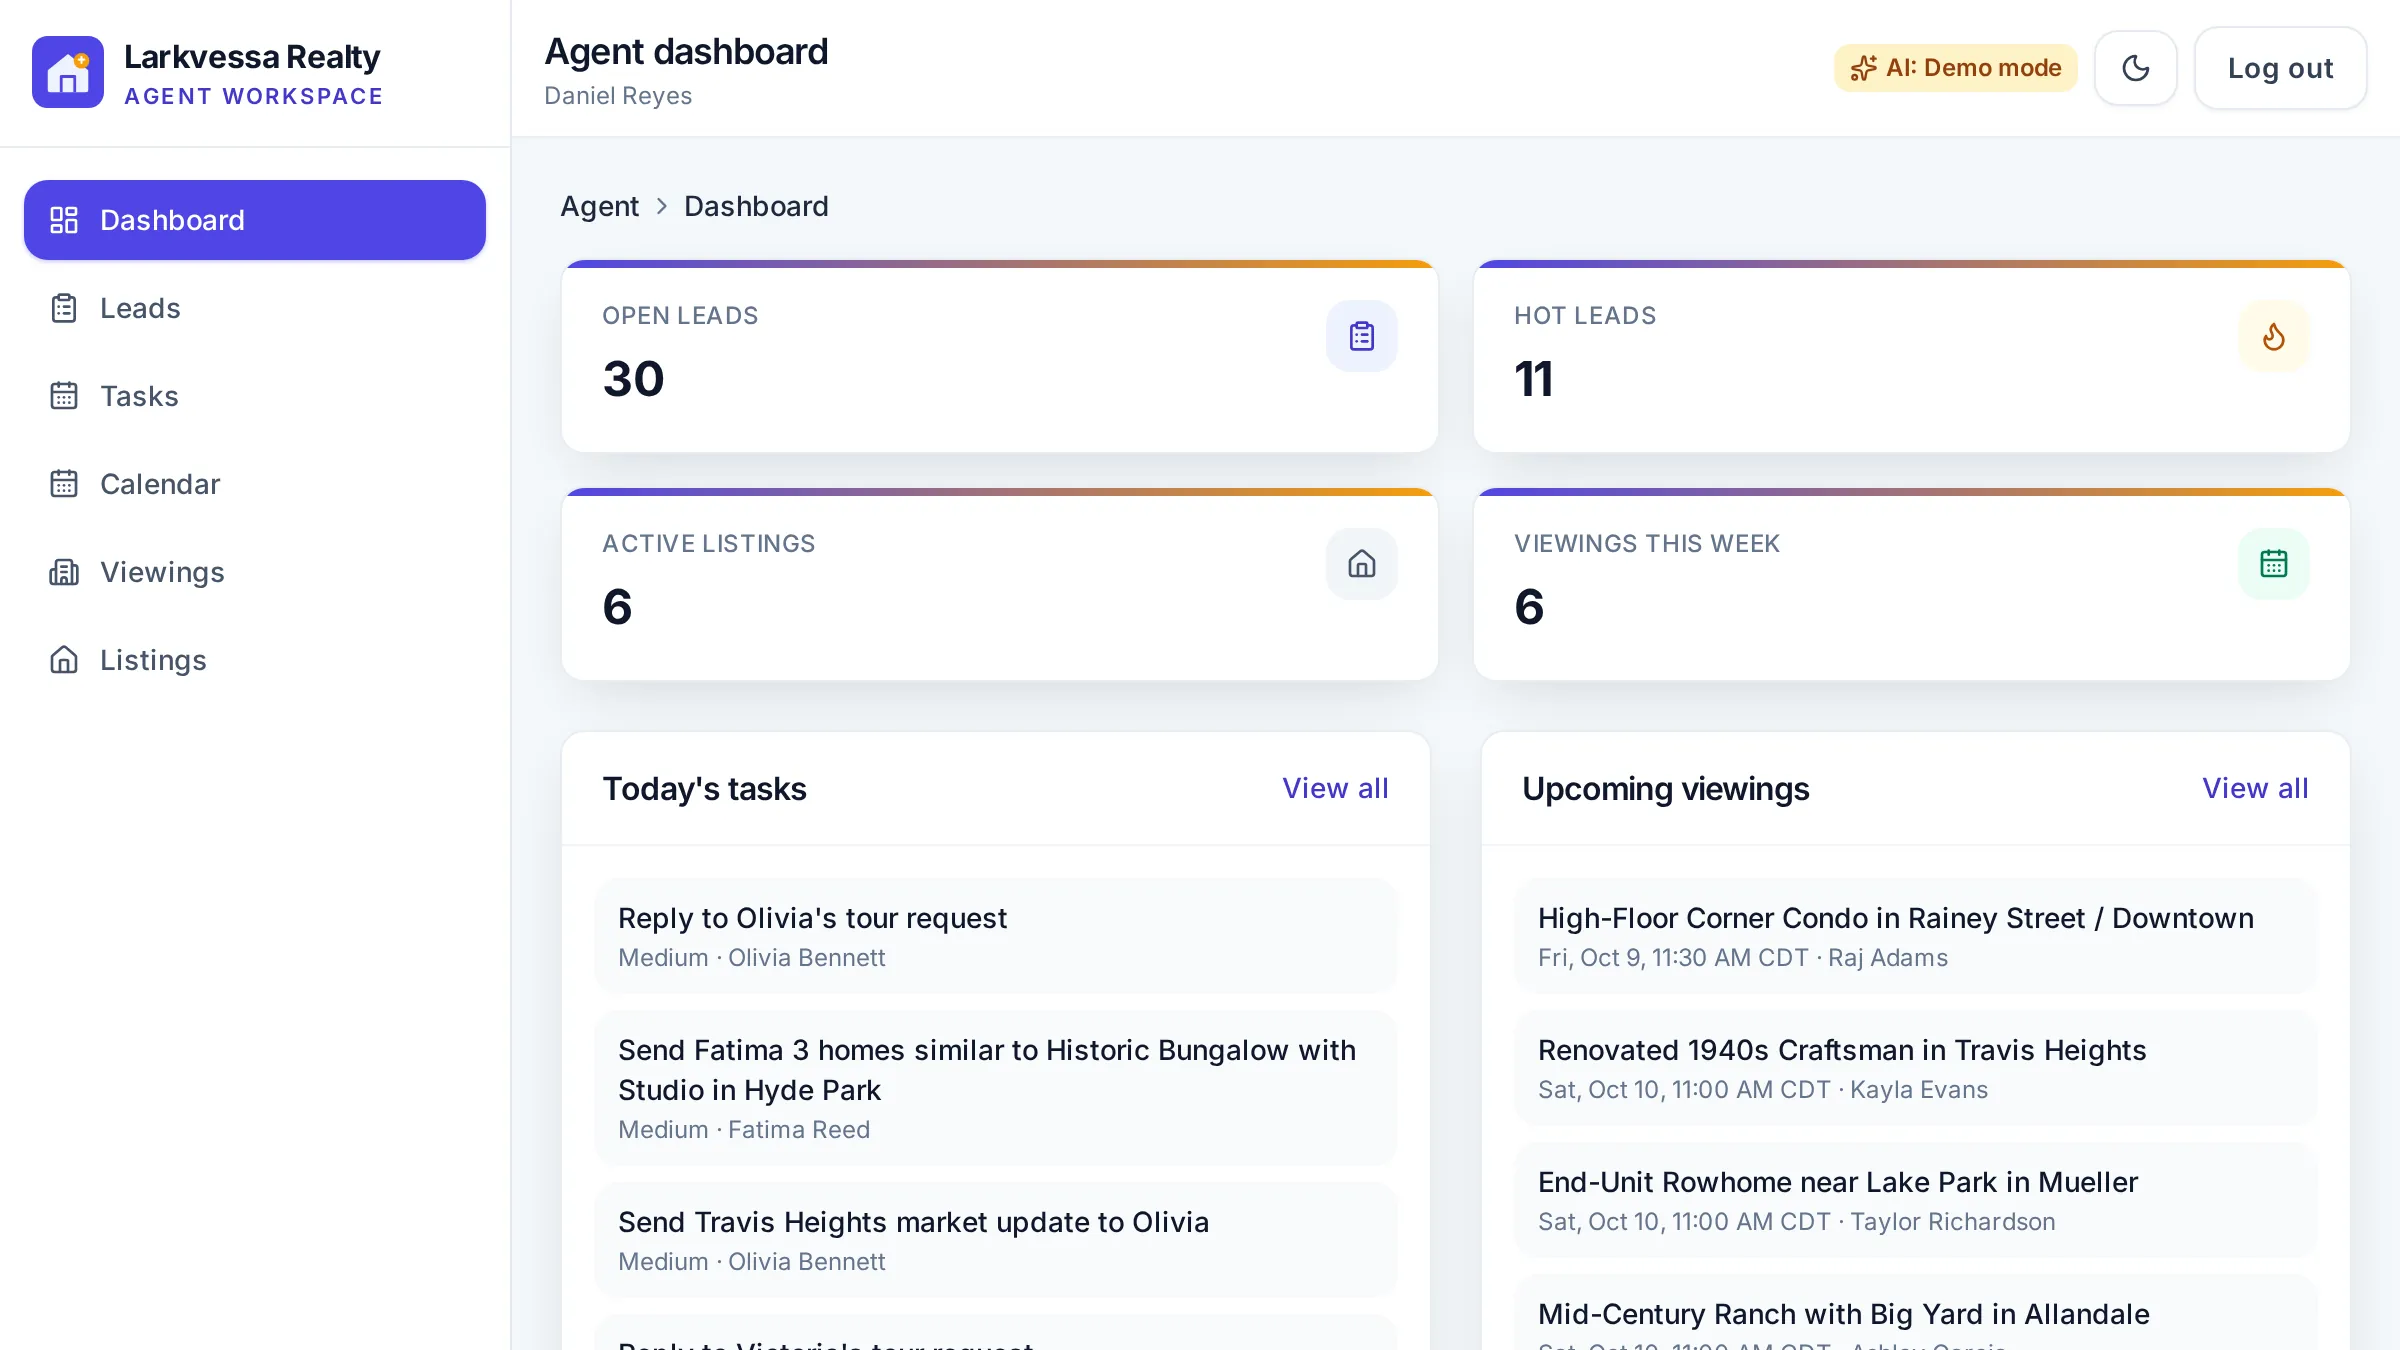Click the Daniel Reyes agent name

point(618,96)
